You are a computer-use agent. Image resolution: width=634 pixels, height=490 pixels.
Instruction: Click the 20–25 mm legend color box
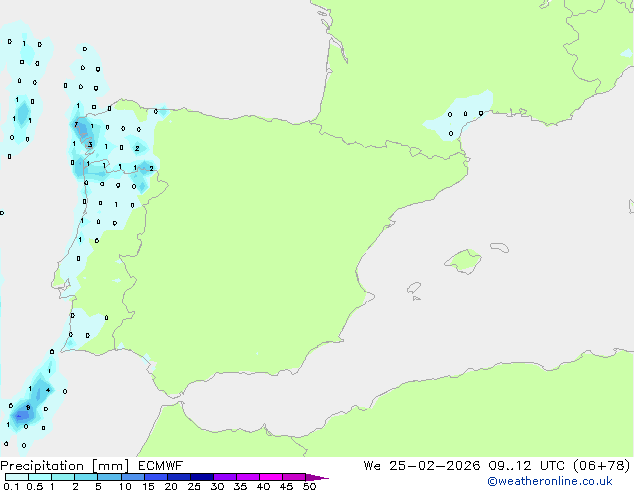178,477
